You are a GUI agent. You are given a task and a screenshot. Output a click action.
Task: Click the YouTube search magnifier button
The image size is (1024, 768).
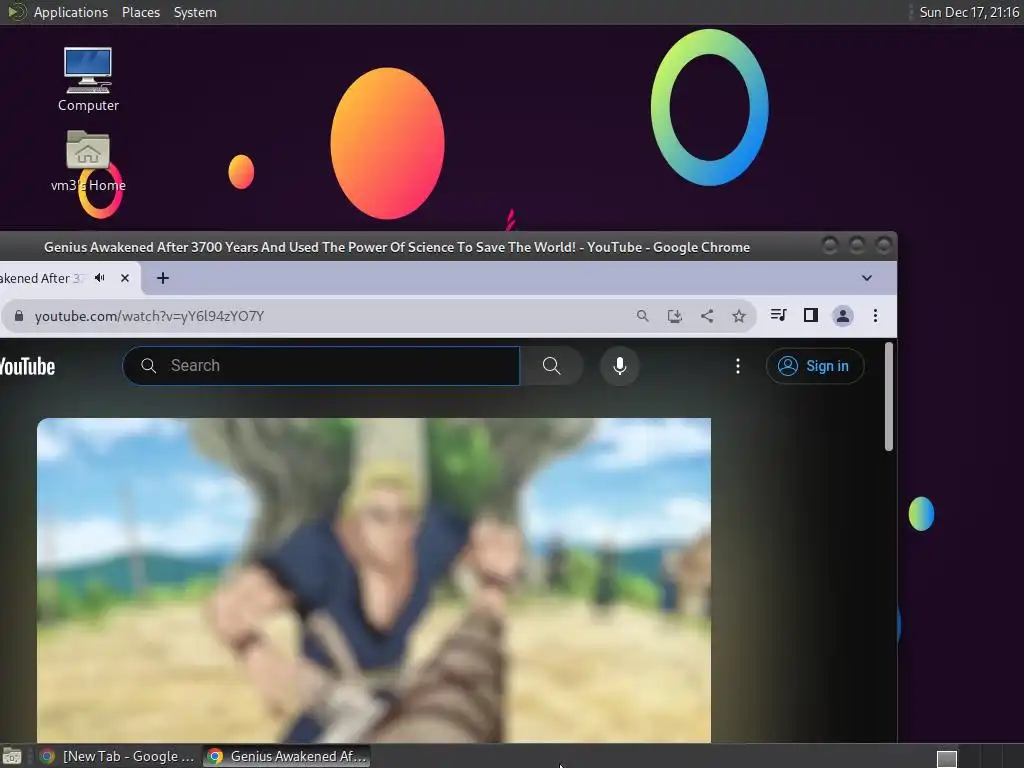pos(552,366)
